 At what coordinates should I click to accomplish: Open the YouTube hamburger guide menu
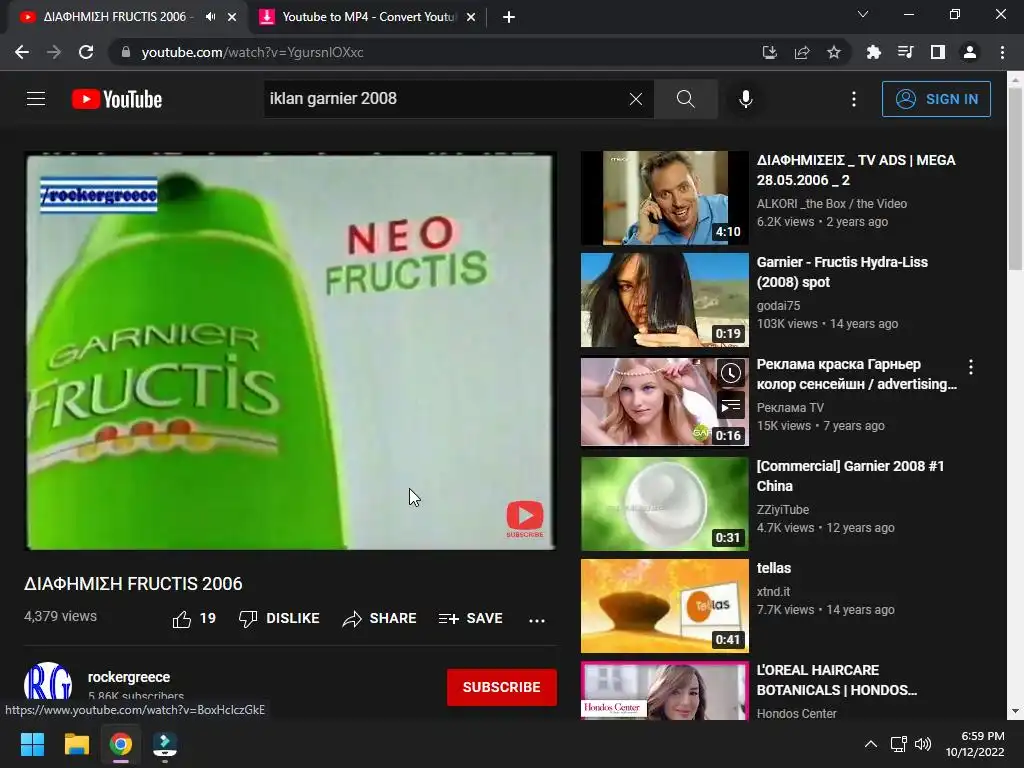pos(36,99)
